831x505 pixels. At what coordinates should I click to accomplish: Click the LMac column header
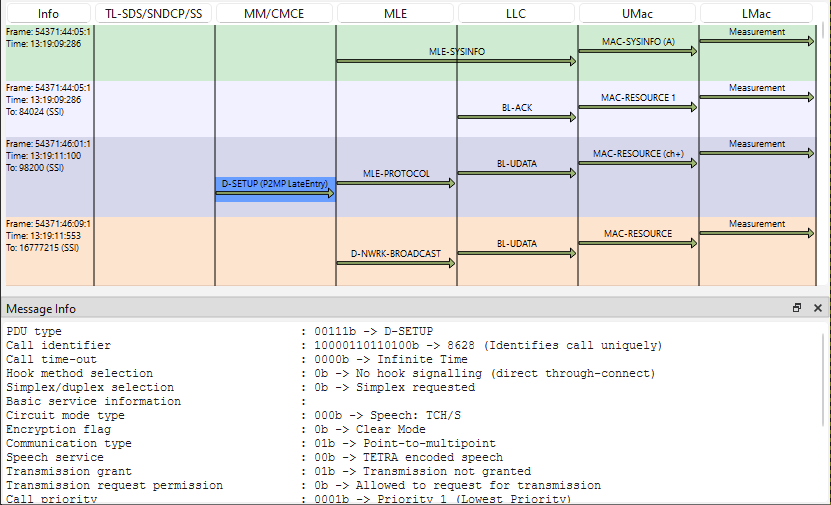[757, 13]
